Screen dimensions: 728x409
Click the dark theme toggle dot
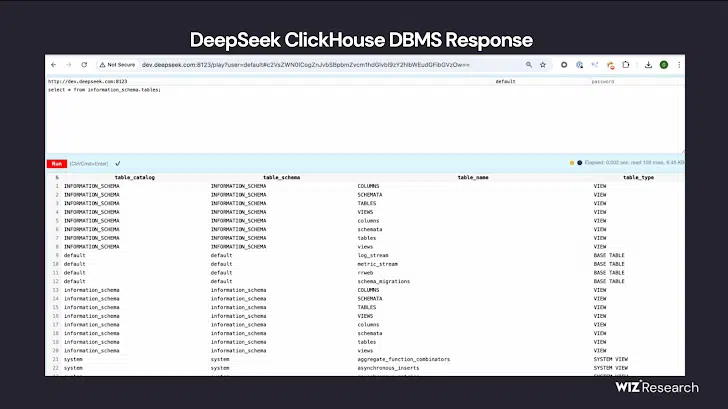tap(579, 163)
